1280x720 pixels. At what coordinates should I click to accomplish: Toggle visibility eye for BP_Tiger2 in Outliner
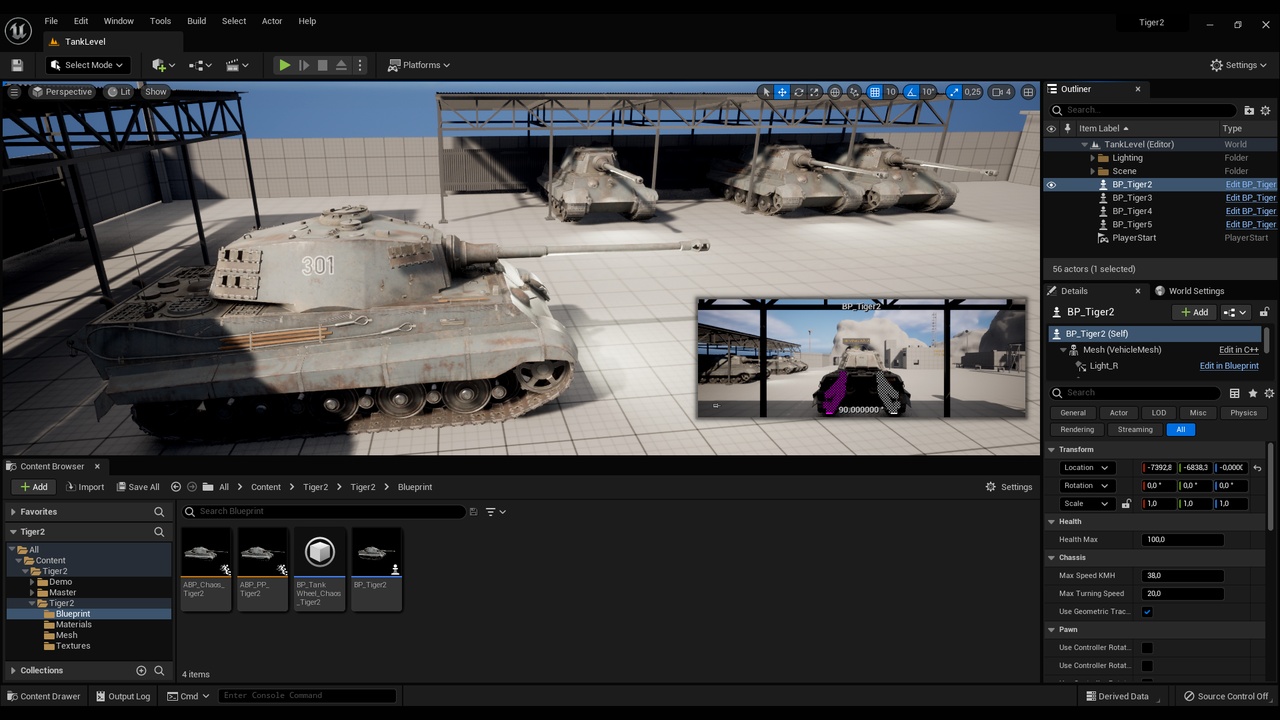pyautogui.click(x=1051, y=185)
